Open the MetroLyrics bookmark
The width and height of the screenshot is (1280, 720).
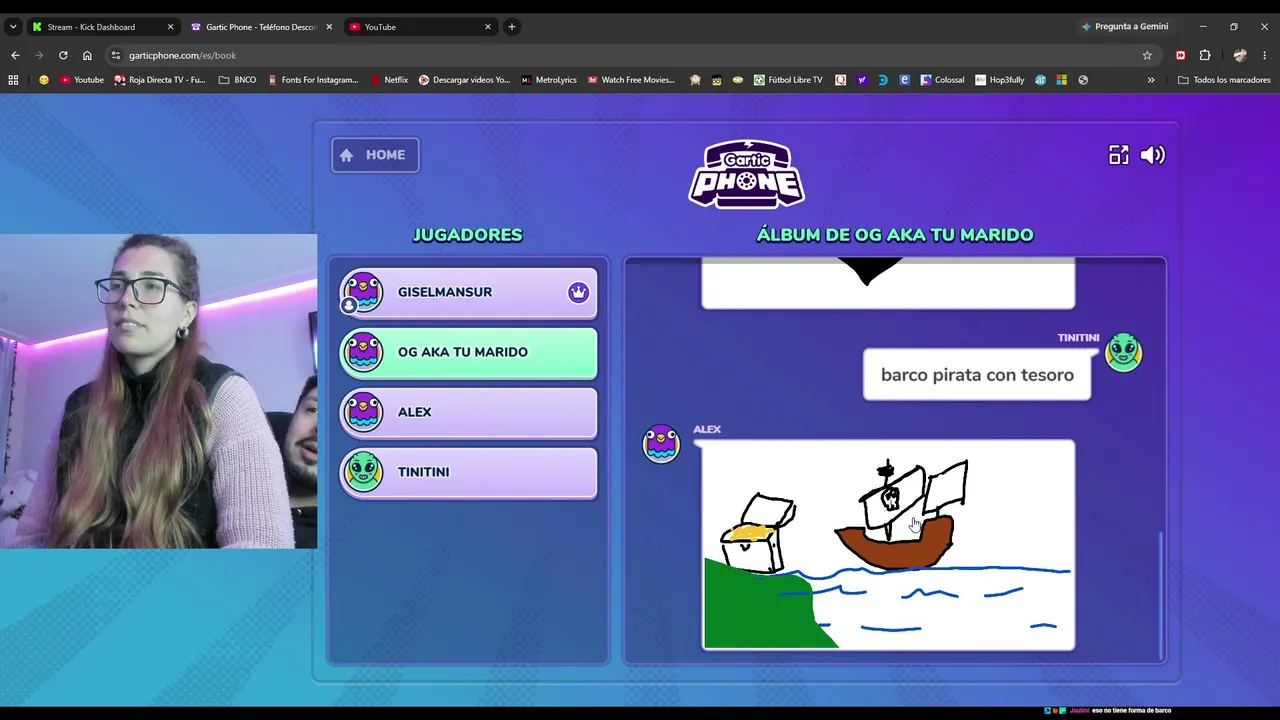[549, 80]
